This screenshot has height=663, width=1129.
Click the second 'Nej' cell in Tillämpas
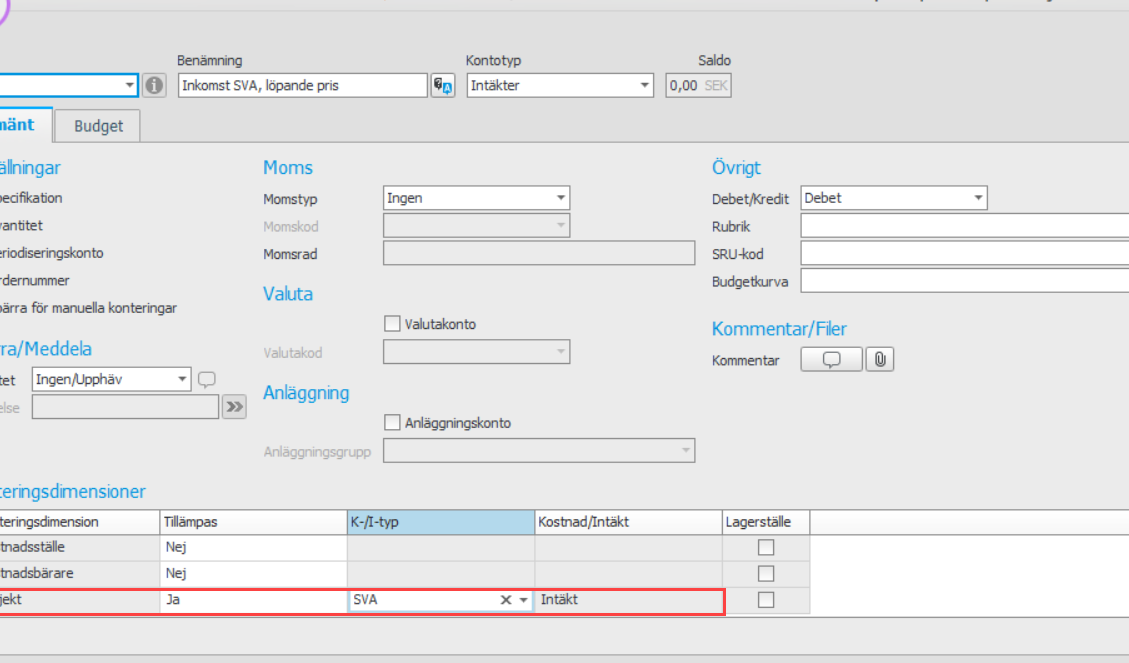pyautogui.click(x=253, y=573)
